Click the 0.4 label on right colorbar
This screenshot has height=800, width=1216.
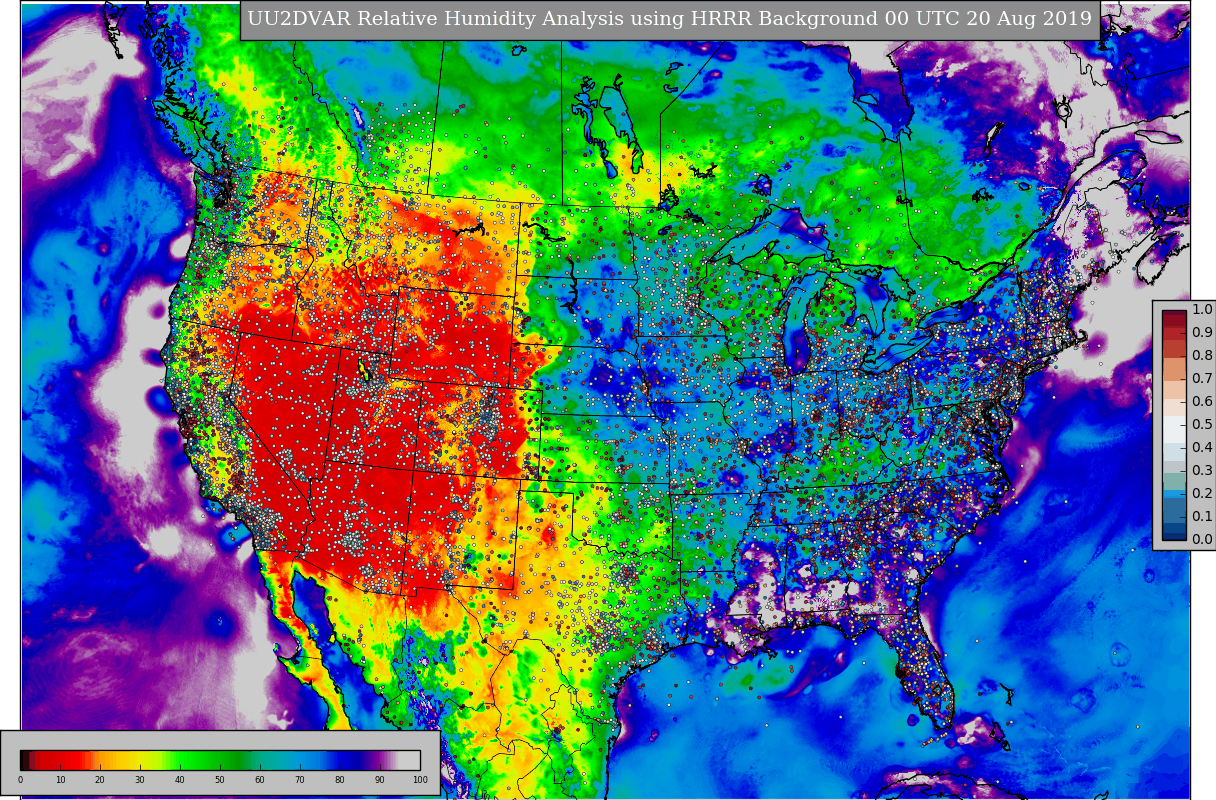[1202, 448]
